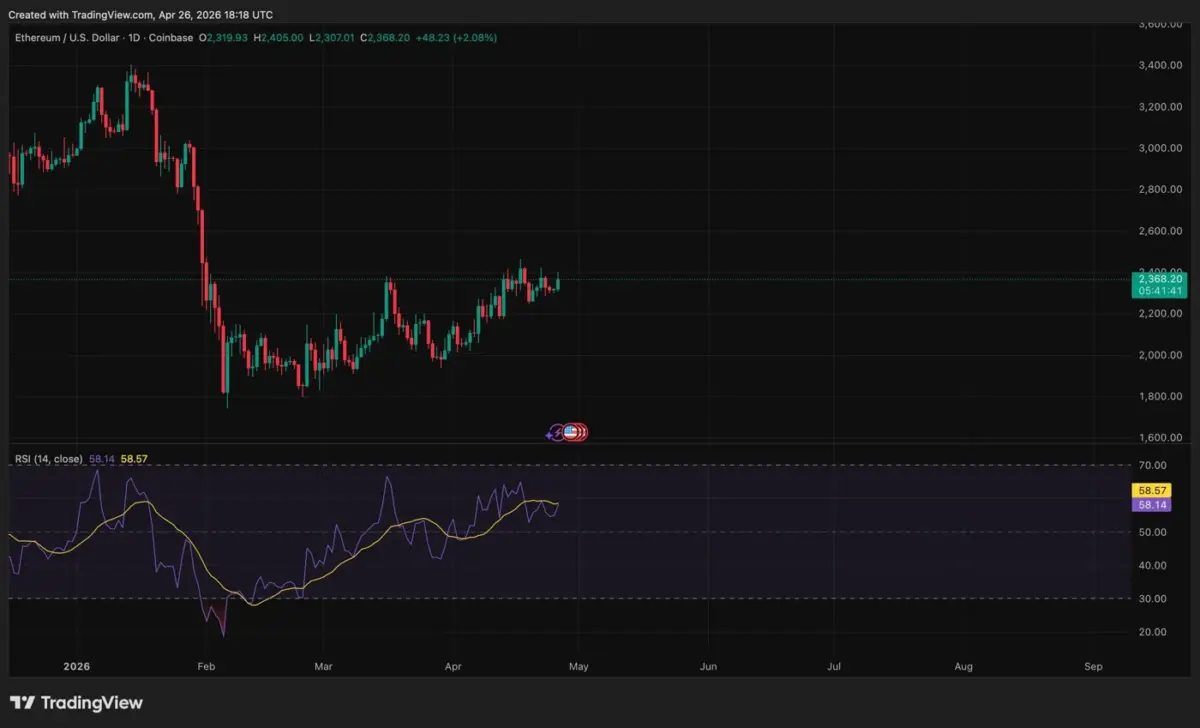Image resolution: width=1200 pixels, height=728 pixels.
Task: Click the RSI (14, close) indicator label
Action: tap(49, 459)
